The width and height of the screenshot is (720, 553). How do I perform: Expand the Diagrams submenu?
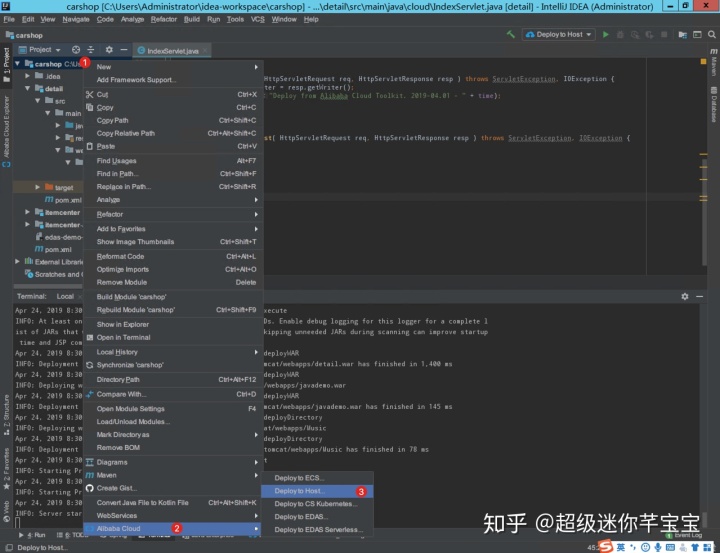[173, 462]
